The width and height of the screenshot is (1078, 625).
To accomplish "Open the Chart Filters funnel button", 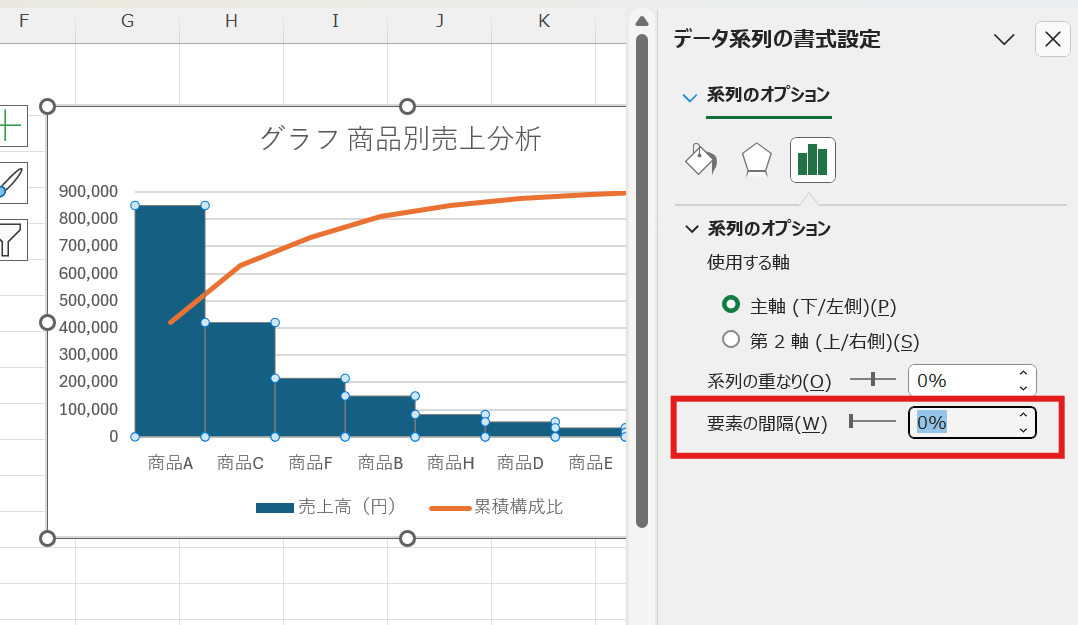I will tap(10, 240).
